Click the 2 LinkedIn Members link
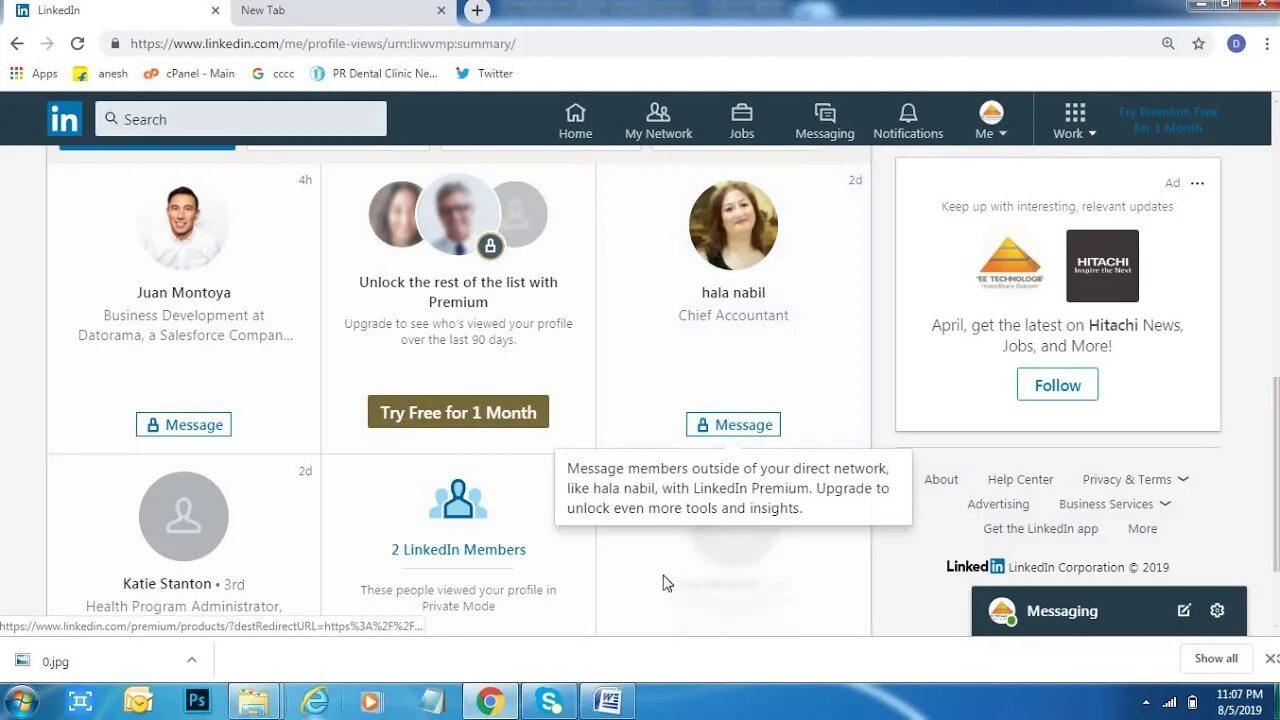The height and width of the screenshot is (720, 1280). click(458, 550)
